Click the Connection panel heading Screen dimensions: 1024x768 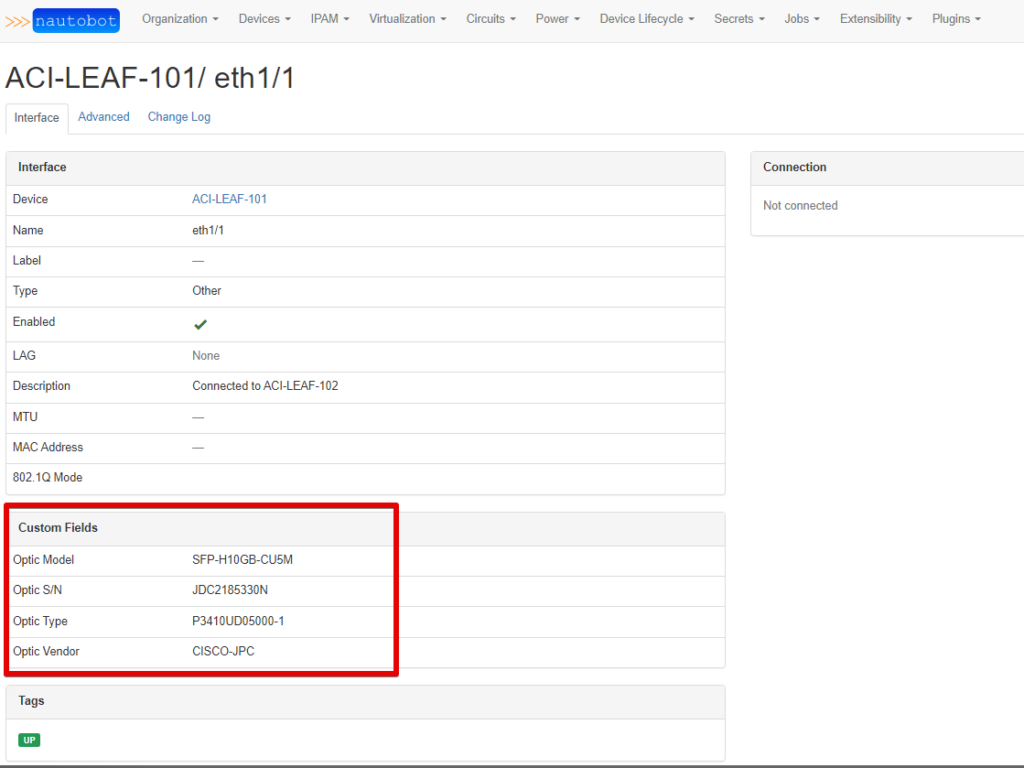tap(795, 167)
